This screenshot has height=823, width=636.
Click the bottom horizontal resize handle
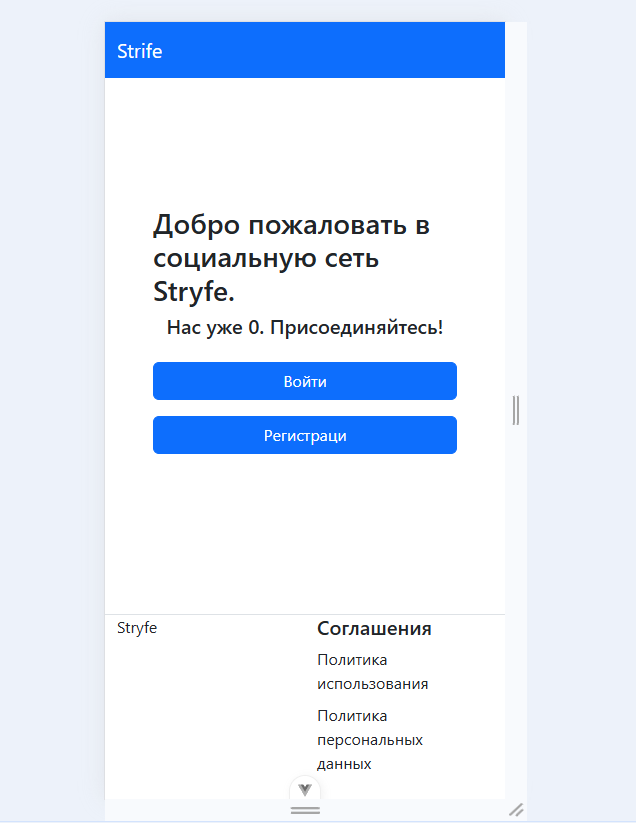click(x=305, y=811)
